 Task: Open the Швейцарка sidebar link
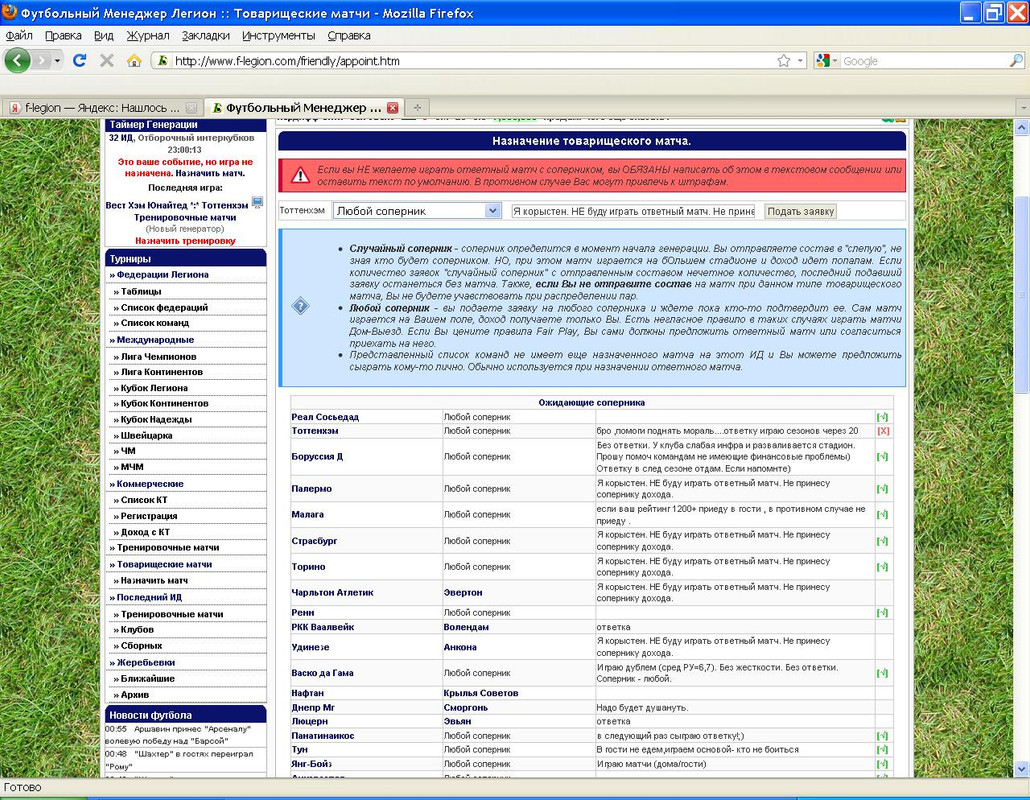click(146, 435)
